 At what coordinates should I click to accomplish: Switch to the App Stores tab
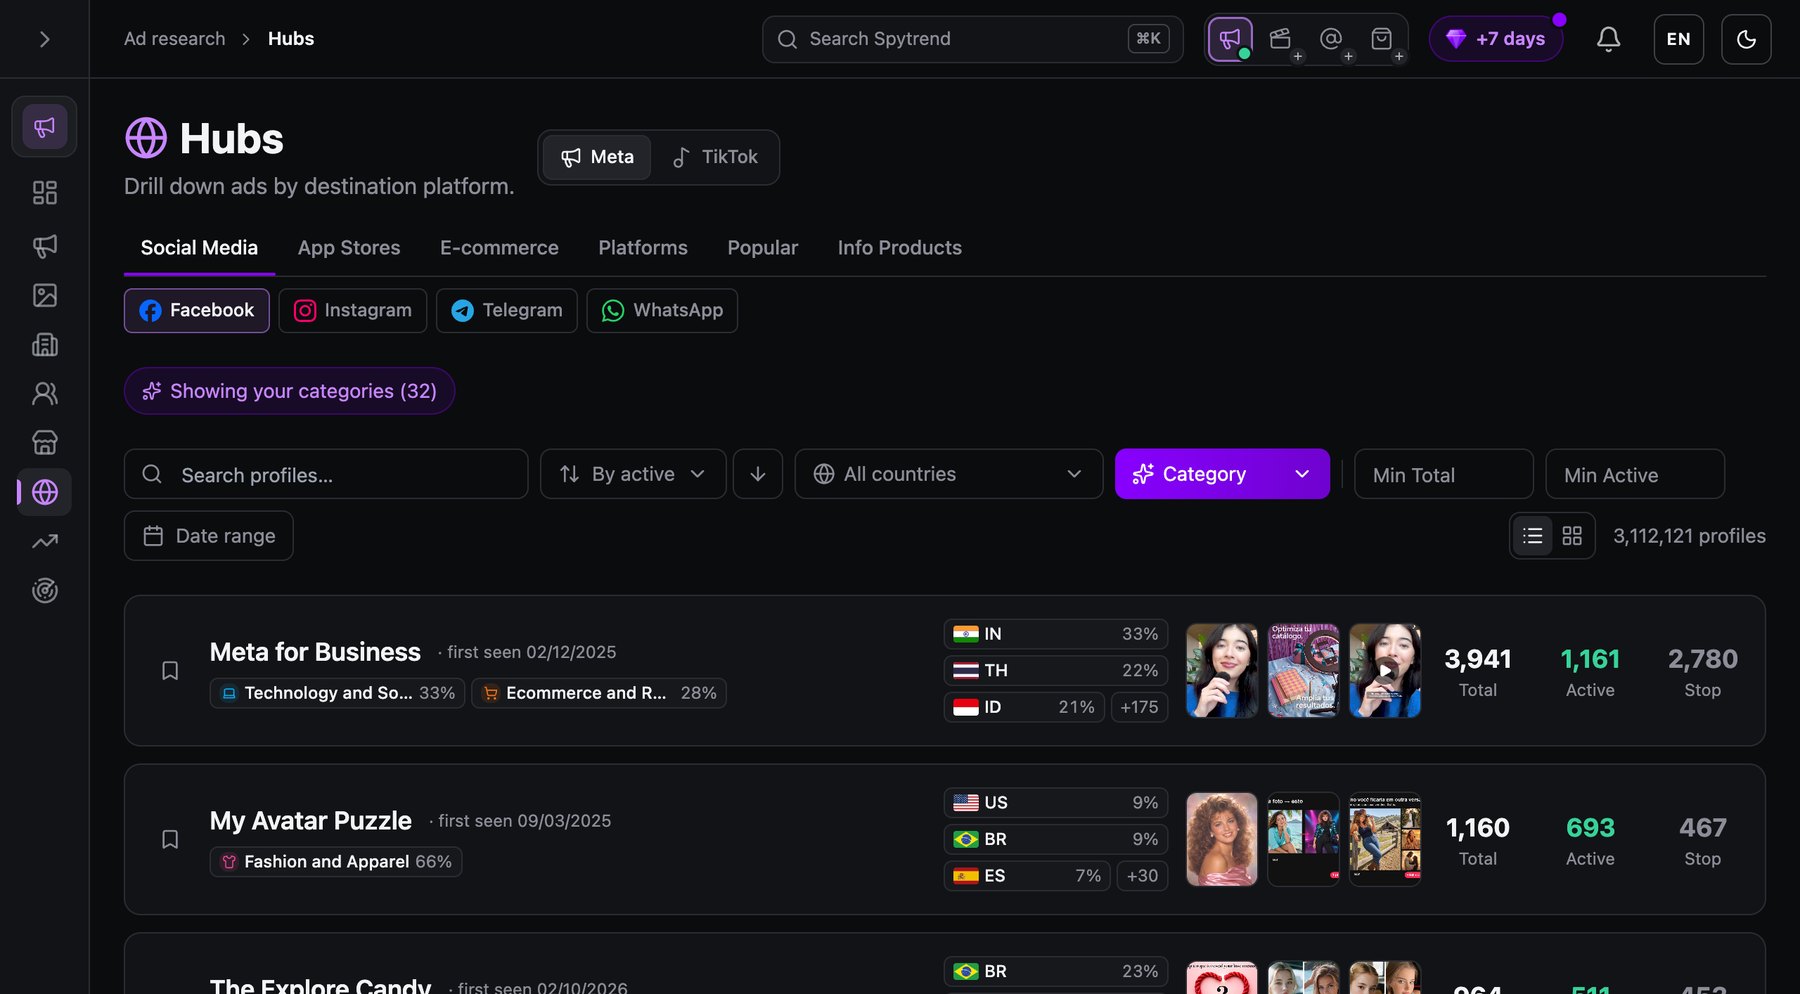tap(349, 248)
